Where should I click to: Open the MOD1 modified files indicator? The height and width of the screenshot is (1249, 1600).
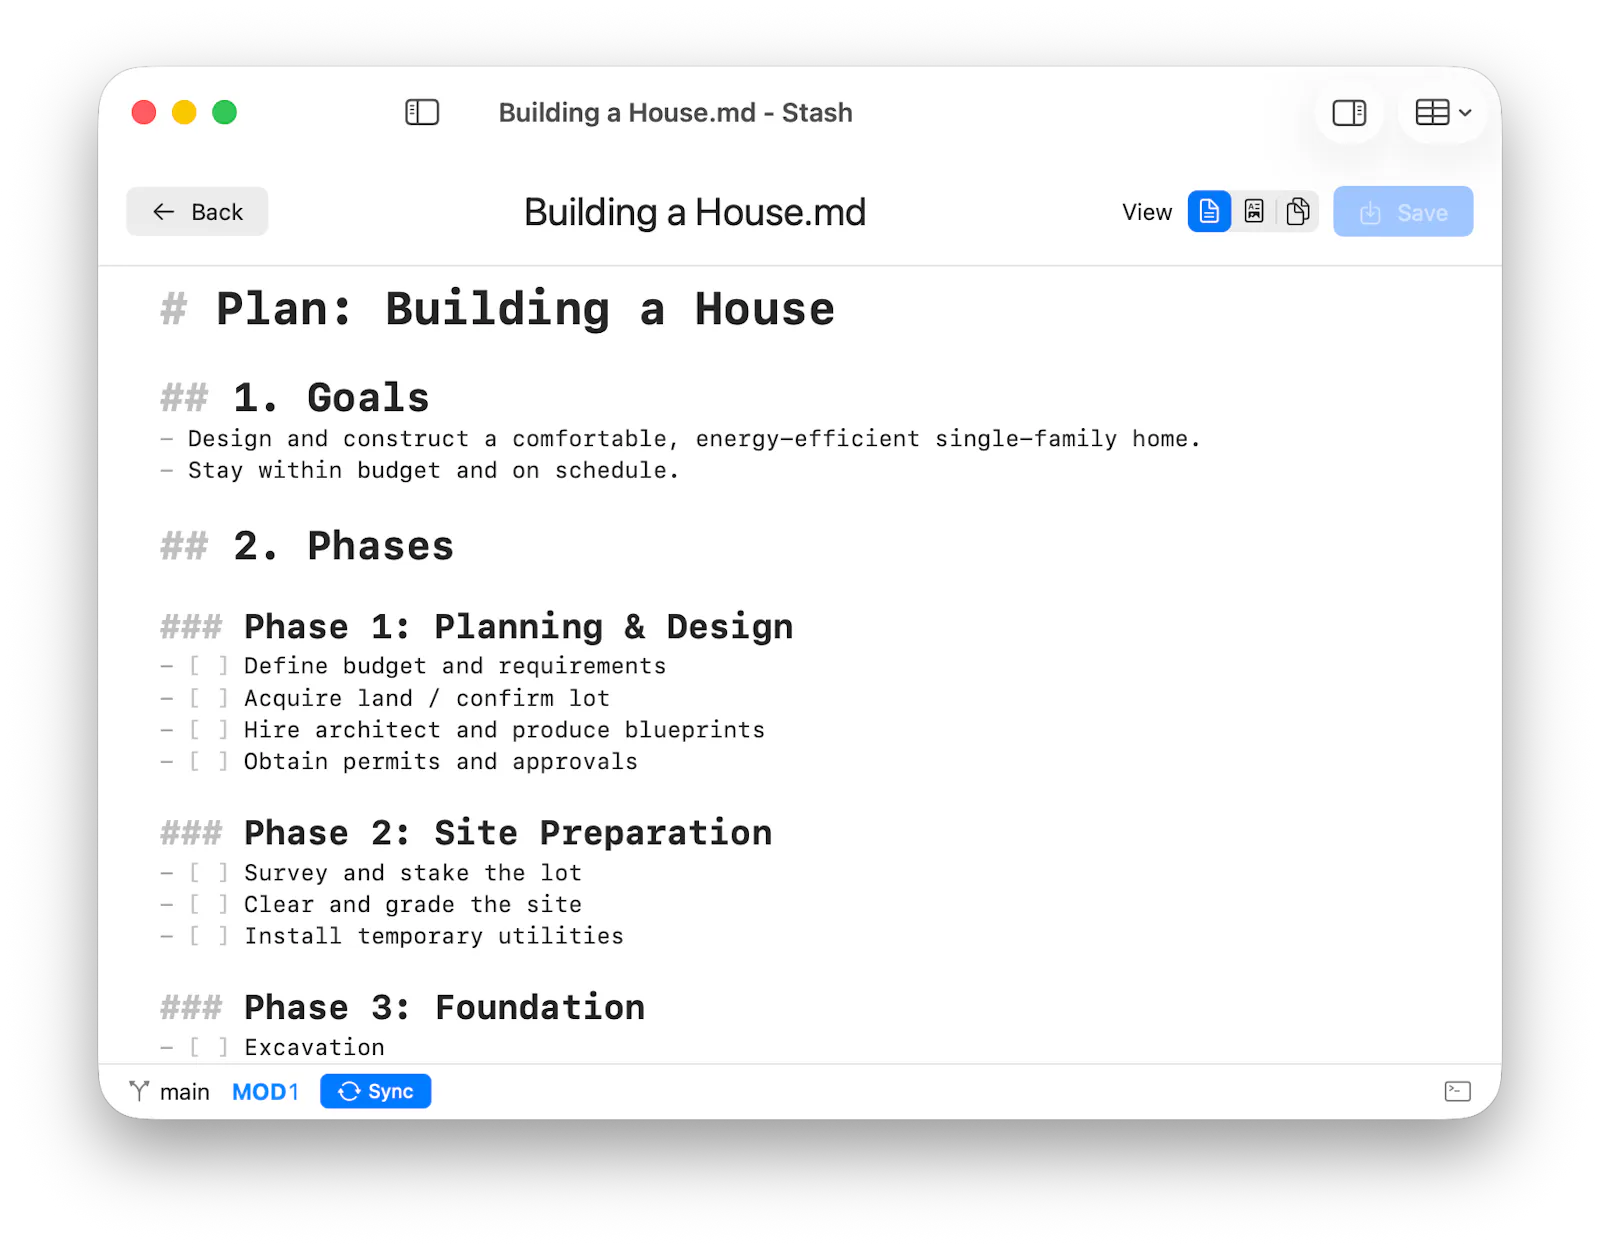point(266,1092)
